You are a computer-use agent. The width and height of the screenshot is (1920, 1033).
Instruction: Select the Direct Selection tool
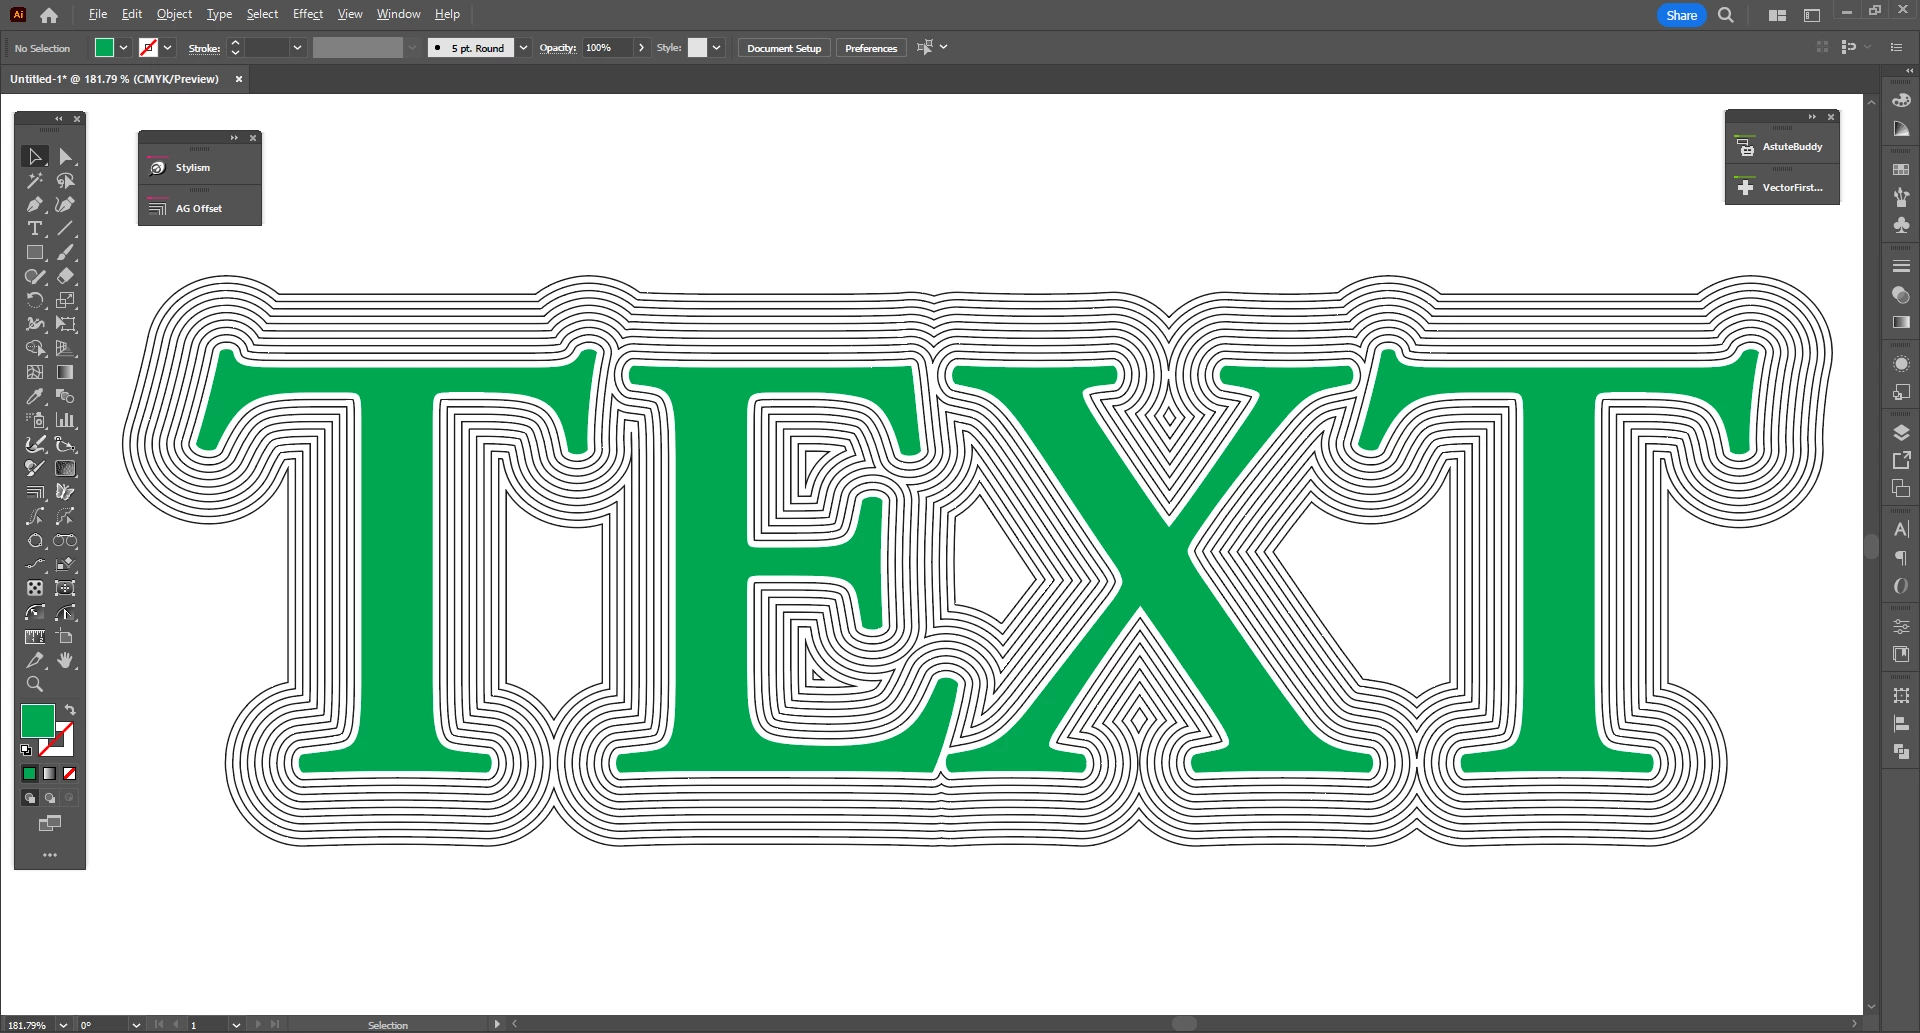(x=65, y=156)
